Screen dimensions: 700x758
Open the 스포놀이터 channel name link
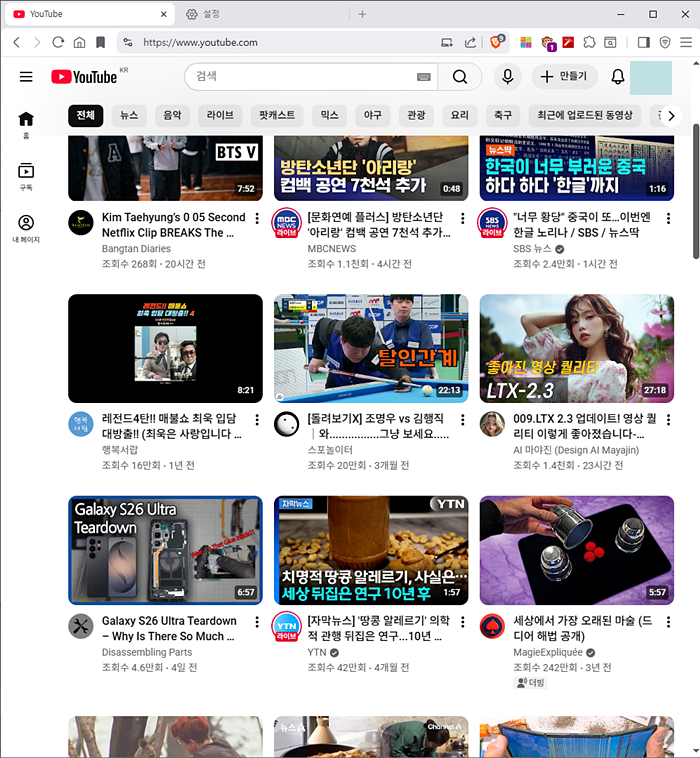point(330,450)
